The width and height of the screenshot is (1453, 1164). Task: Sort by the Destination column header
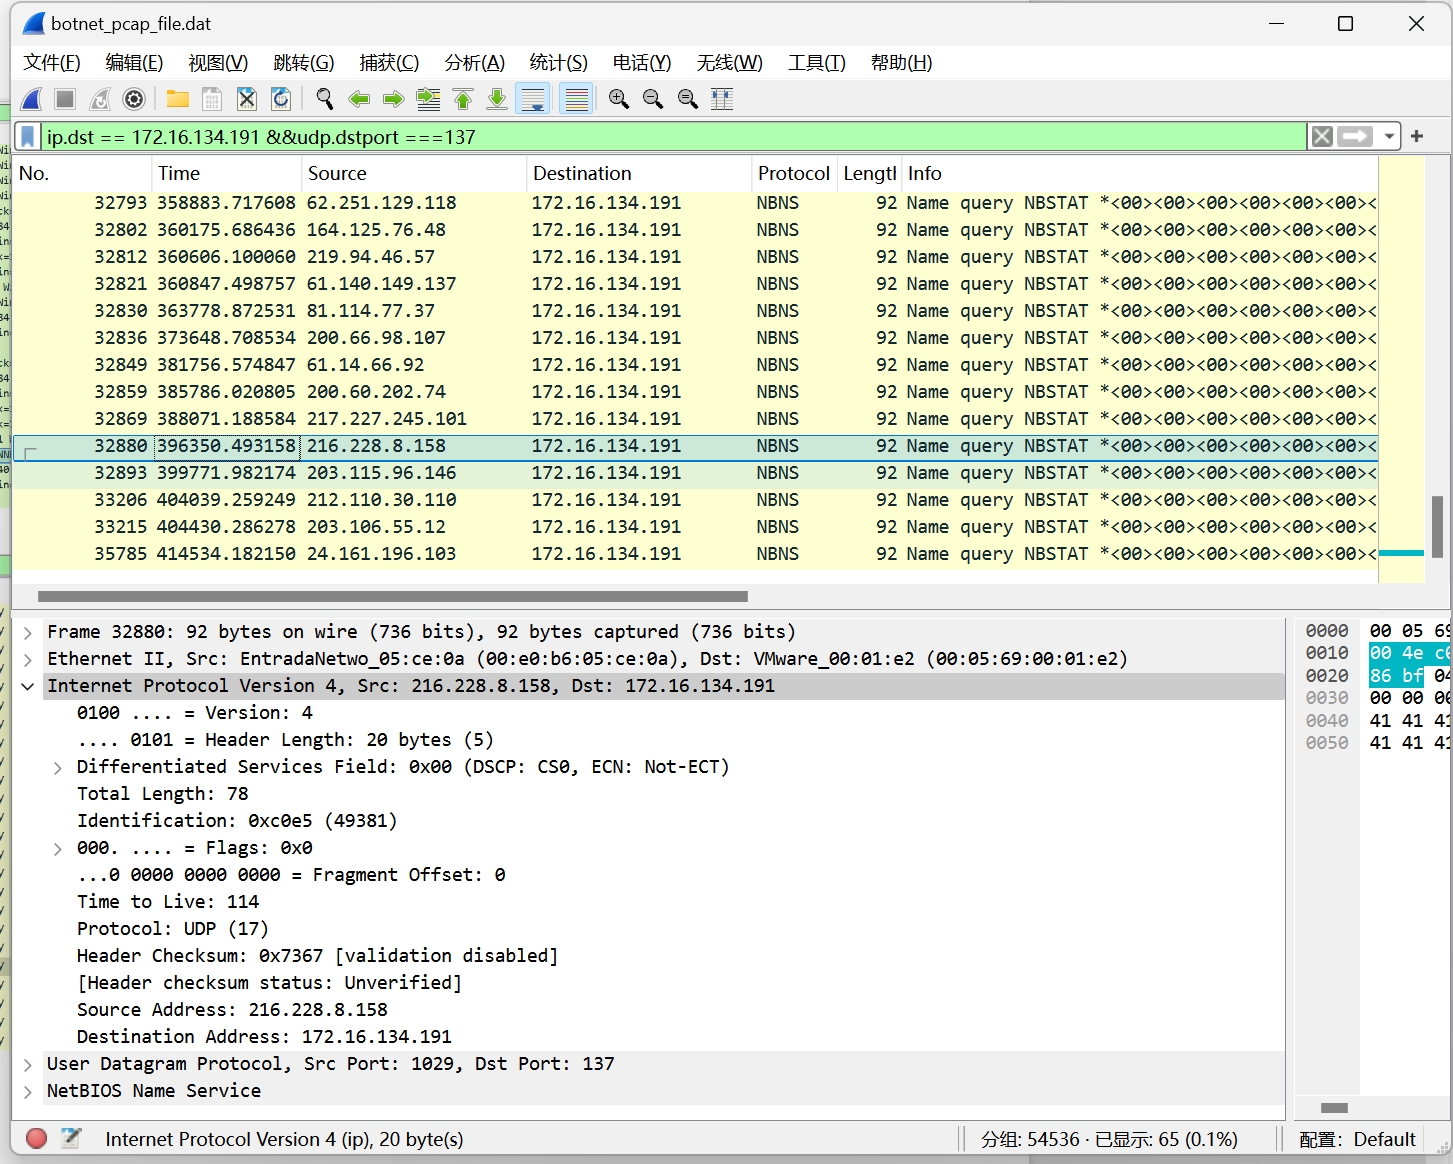pos(639,173)
